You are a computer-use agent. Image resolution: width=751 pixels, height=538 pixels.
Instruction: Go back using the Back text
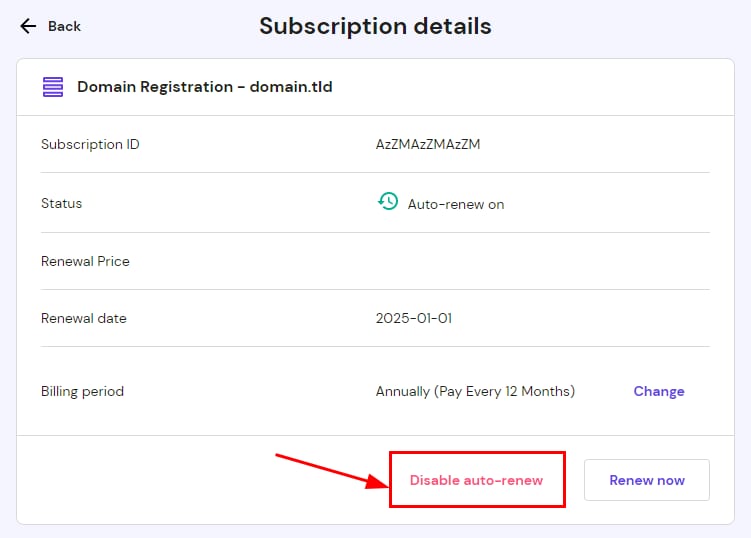pos(64,26)
